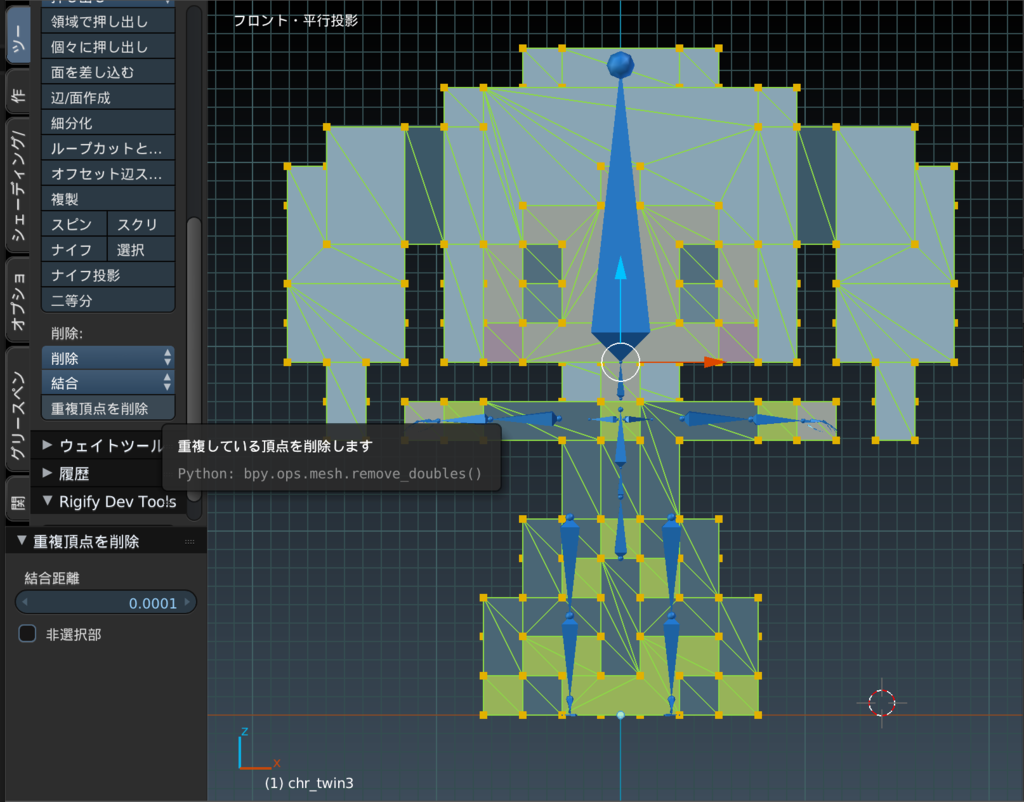Click the スクリ button
Screen dimensions: 1024x802
coord(141,224)
